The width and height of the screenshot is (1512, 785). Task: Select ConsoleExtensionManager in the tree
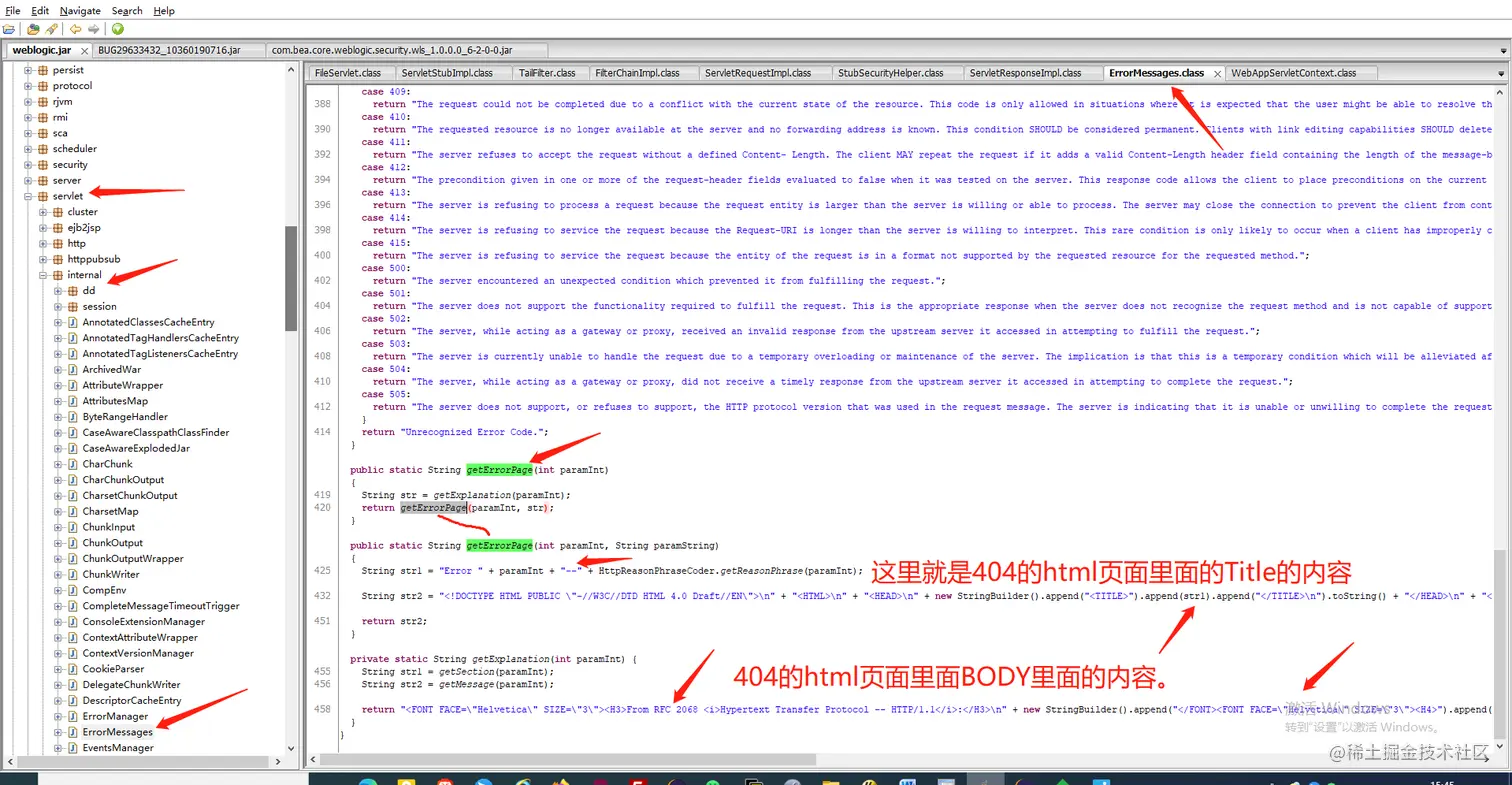click(143, 622)
